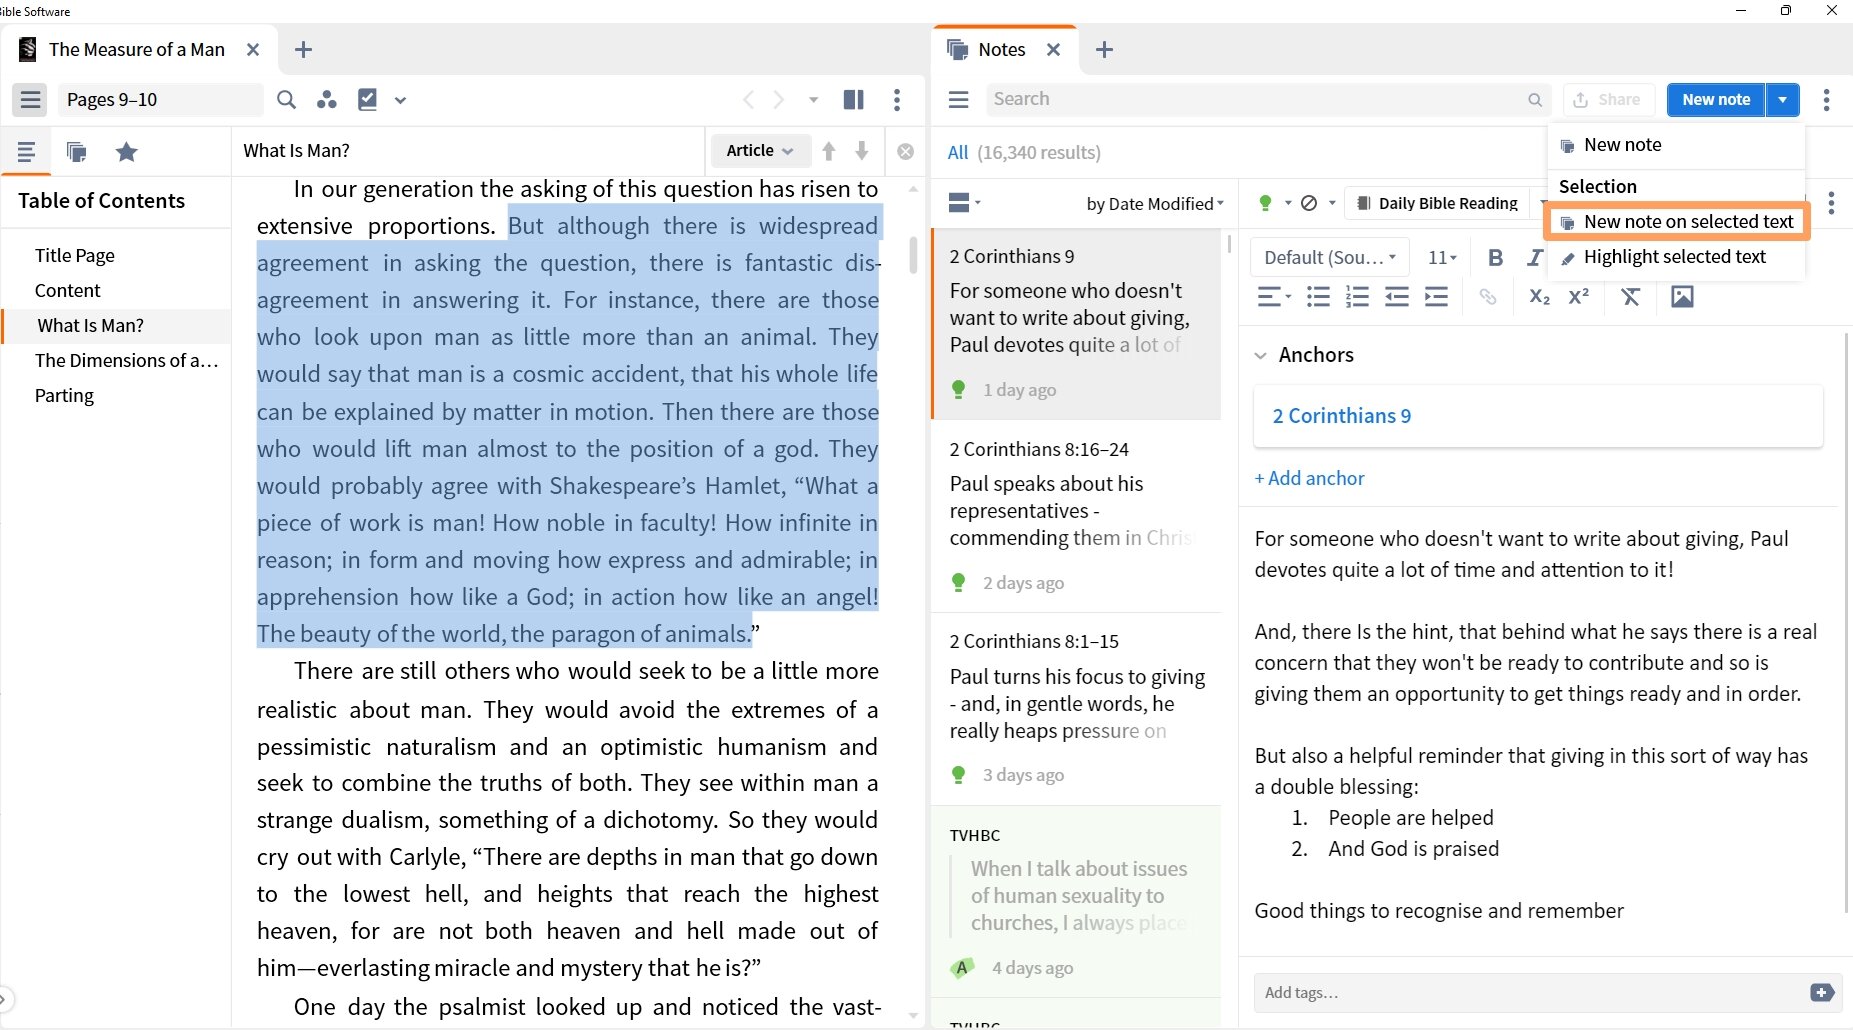Choose 'Highlight selected text' from the menu
1853x1030 pixels.
click(1674, 257)
